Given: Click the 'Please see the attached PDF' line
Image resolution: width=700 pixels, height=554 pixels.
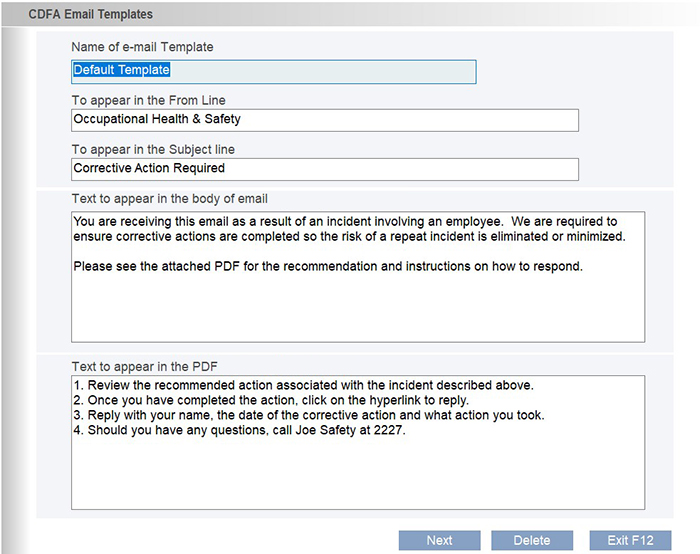Looking at the screenshot, I should [328, 267].
